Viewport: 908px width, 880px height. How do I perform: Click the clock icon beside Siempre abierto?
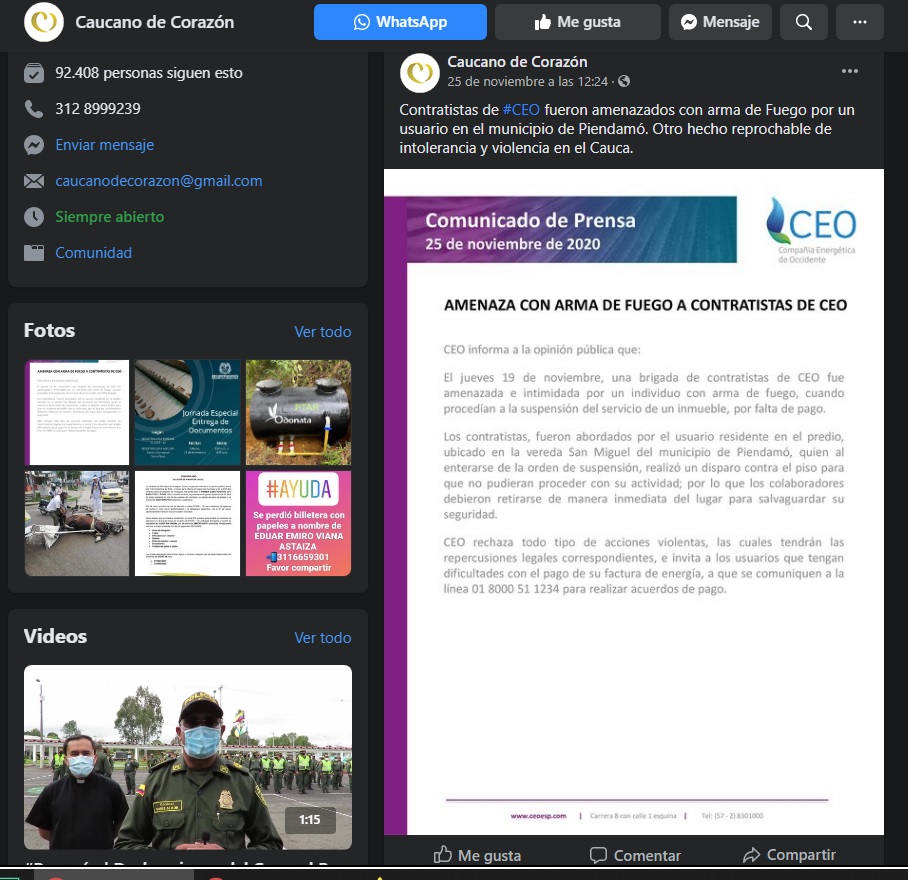(34, 217)
